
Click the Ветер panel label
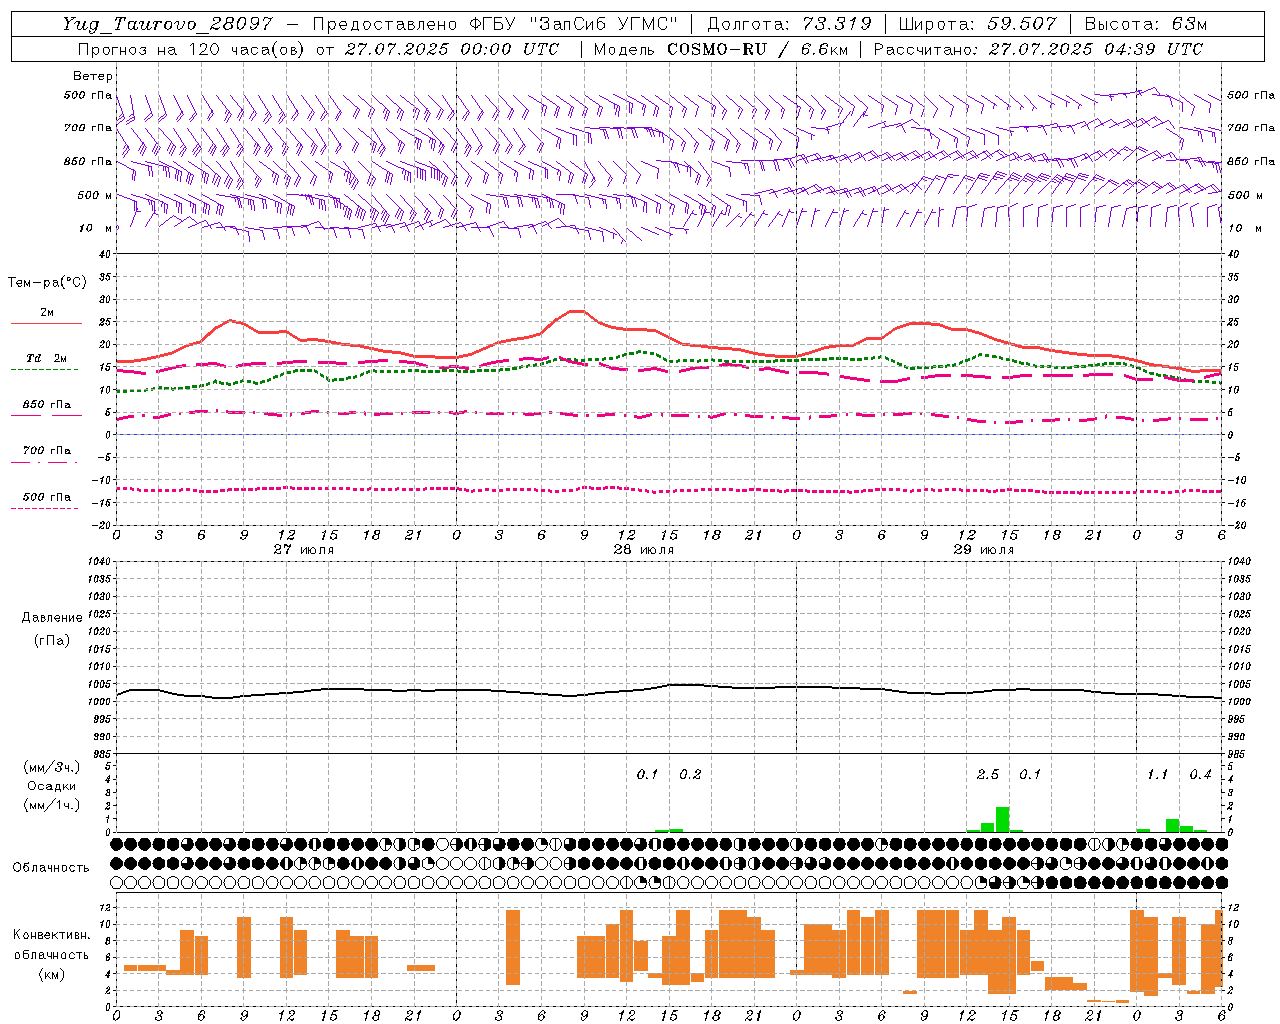(x=93, y=76)
